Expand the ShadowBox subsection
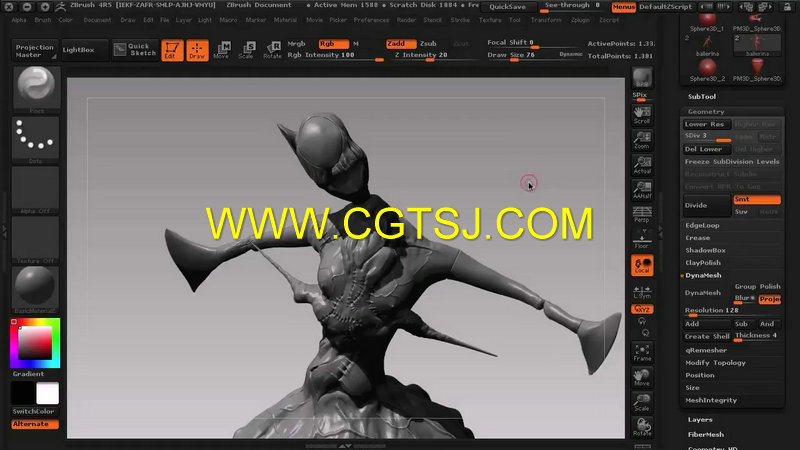The width and height of the screenshot is (800, 450). [705, 250]
